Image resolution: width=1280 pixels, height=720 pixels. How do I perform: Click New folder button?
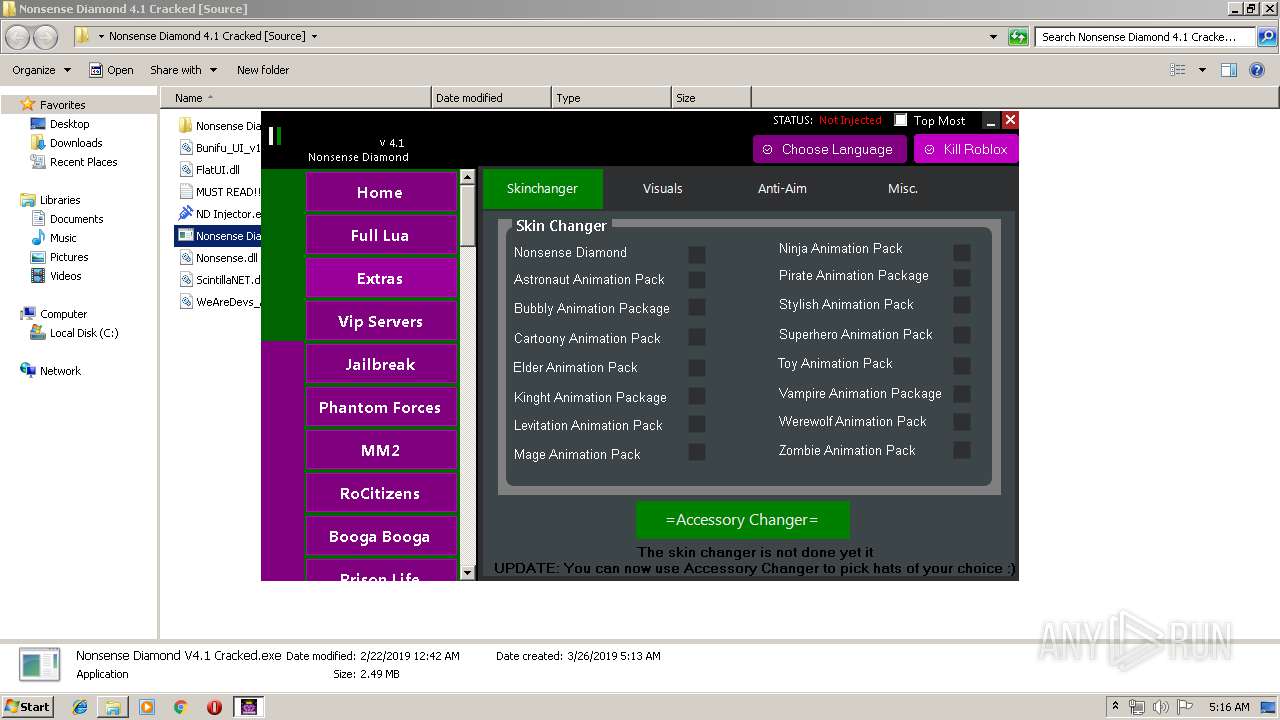(263, 70)
